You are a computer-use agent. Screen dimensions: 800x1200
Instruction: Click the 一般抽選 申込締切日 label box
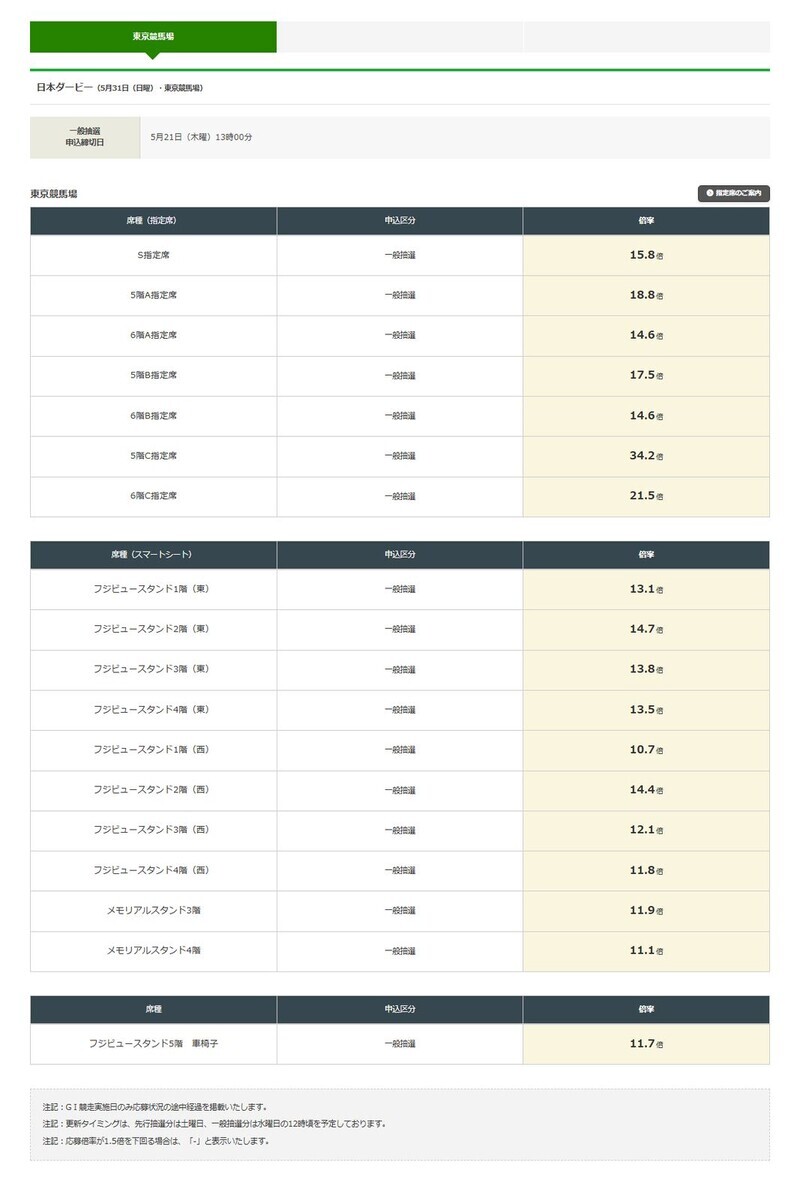tap(85, 137)
